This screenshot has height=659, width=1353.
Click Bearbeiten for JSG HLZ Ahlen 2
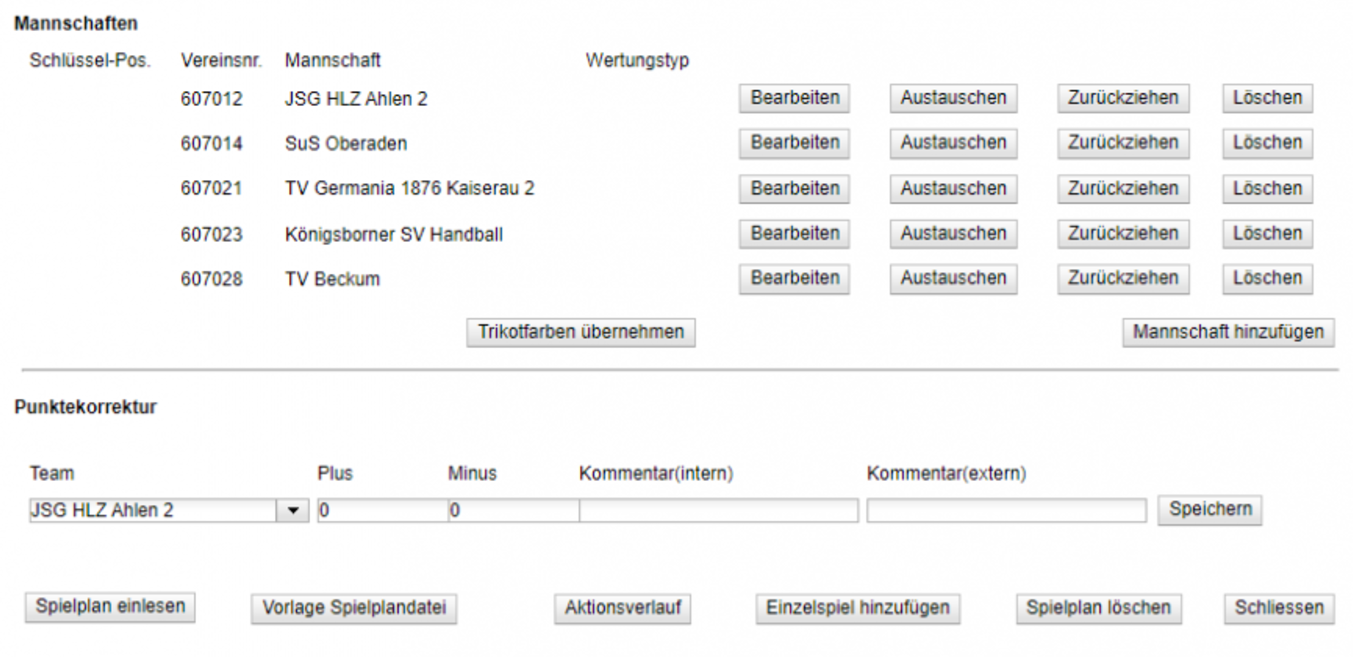click(795, 98)
